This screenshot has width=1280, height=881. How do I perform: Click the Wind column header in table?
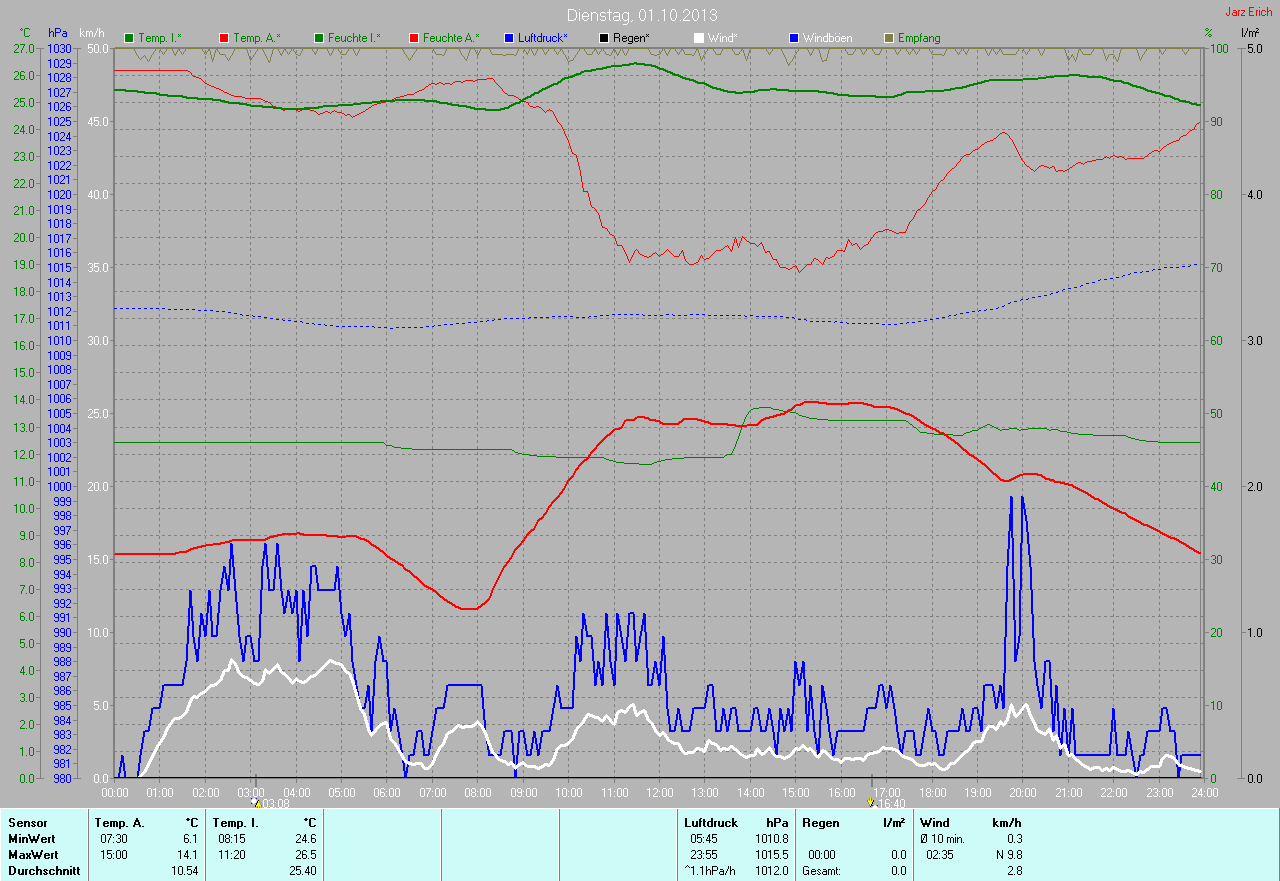coord(935,823)
